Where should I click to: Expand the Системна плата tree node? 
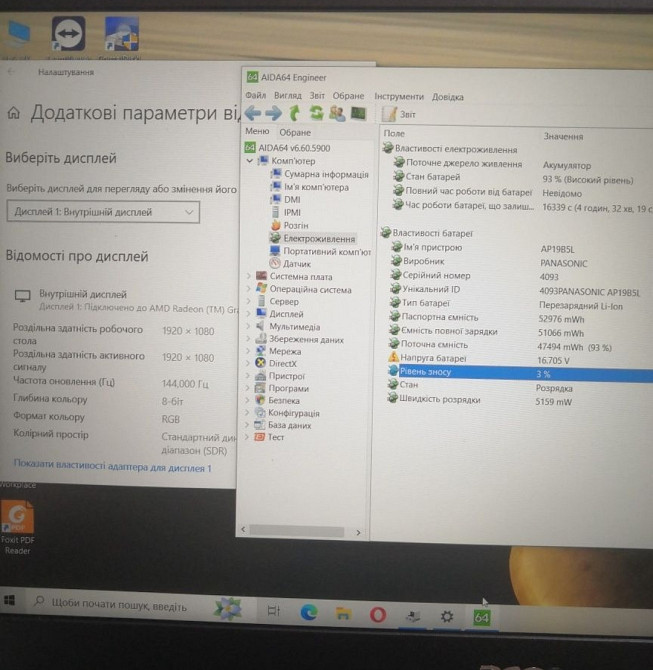249,277
